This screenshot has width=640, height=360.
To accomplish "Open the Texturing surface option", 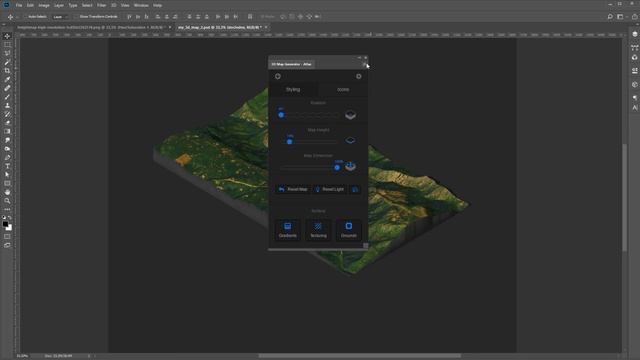I will coord(318,230).
